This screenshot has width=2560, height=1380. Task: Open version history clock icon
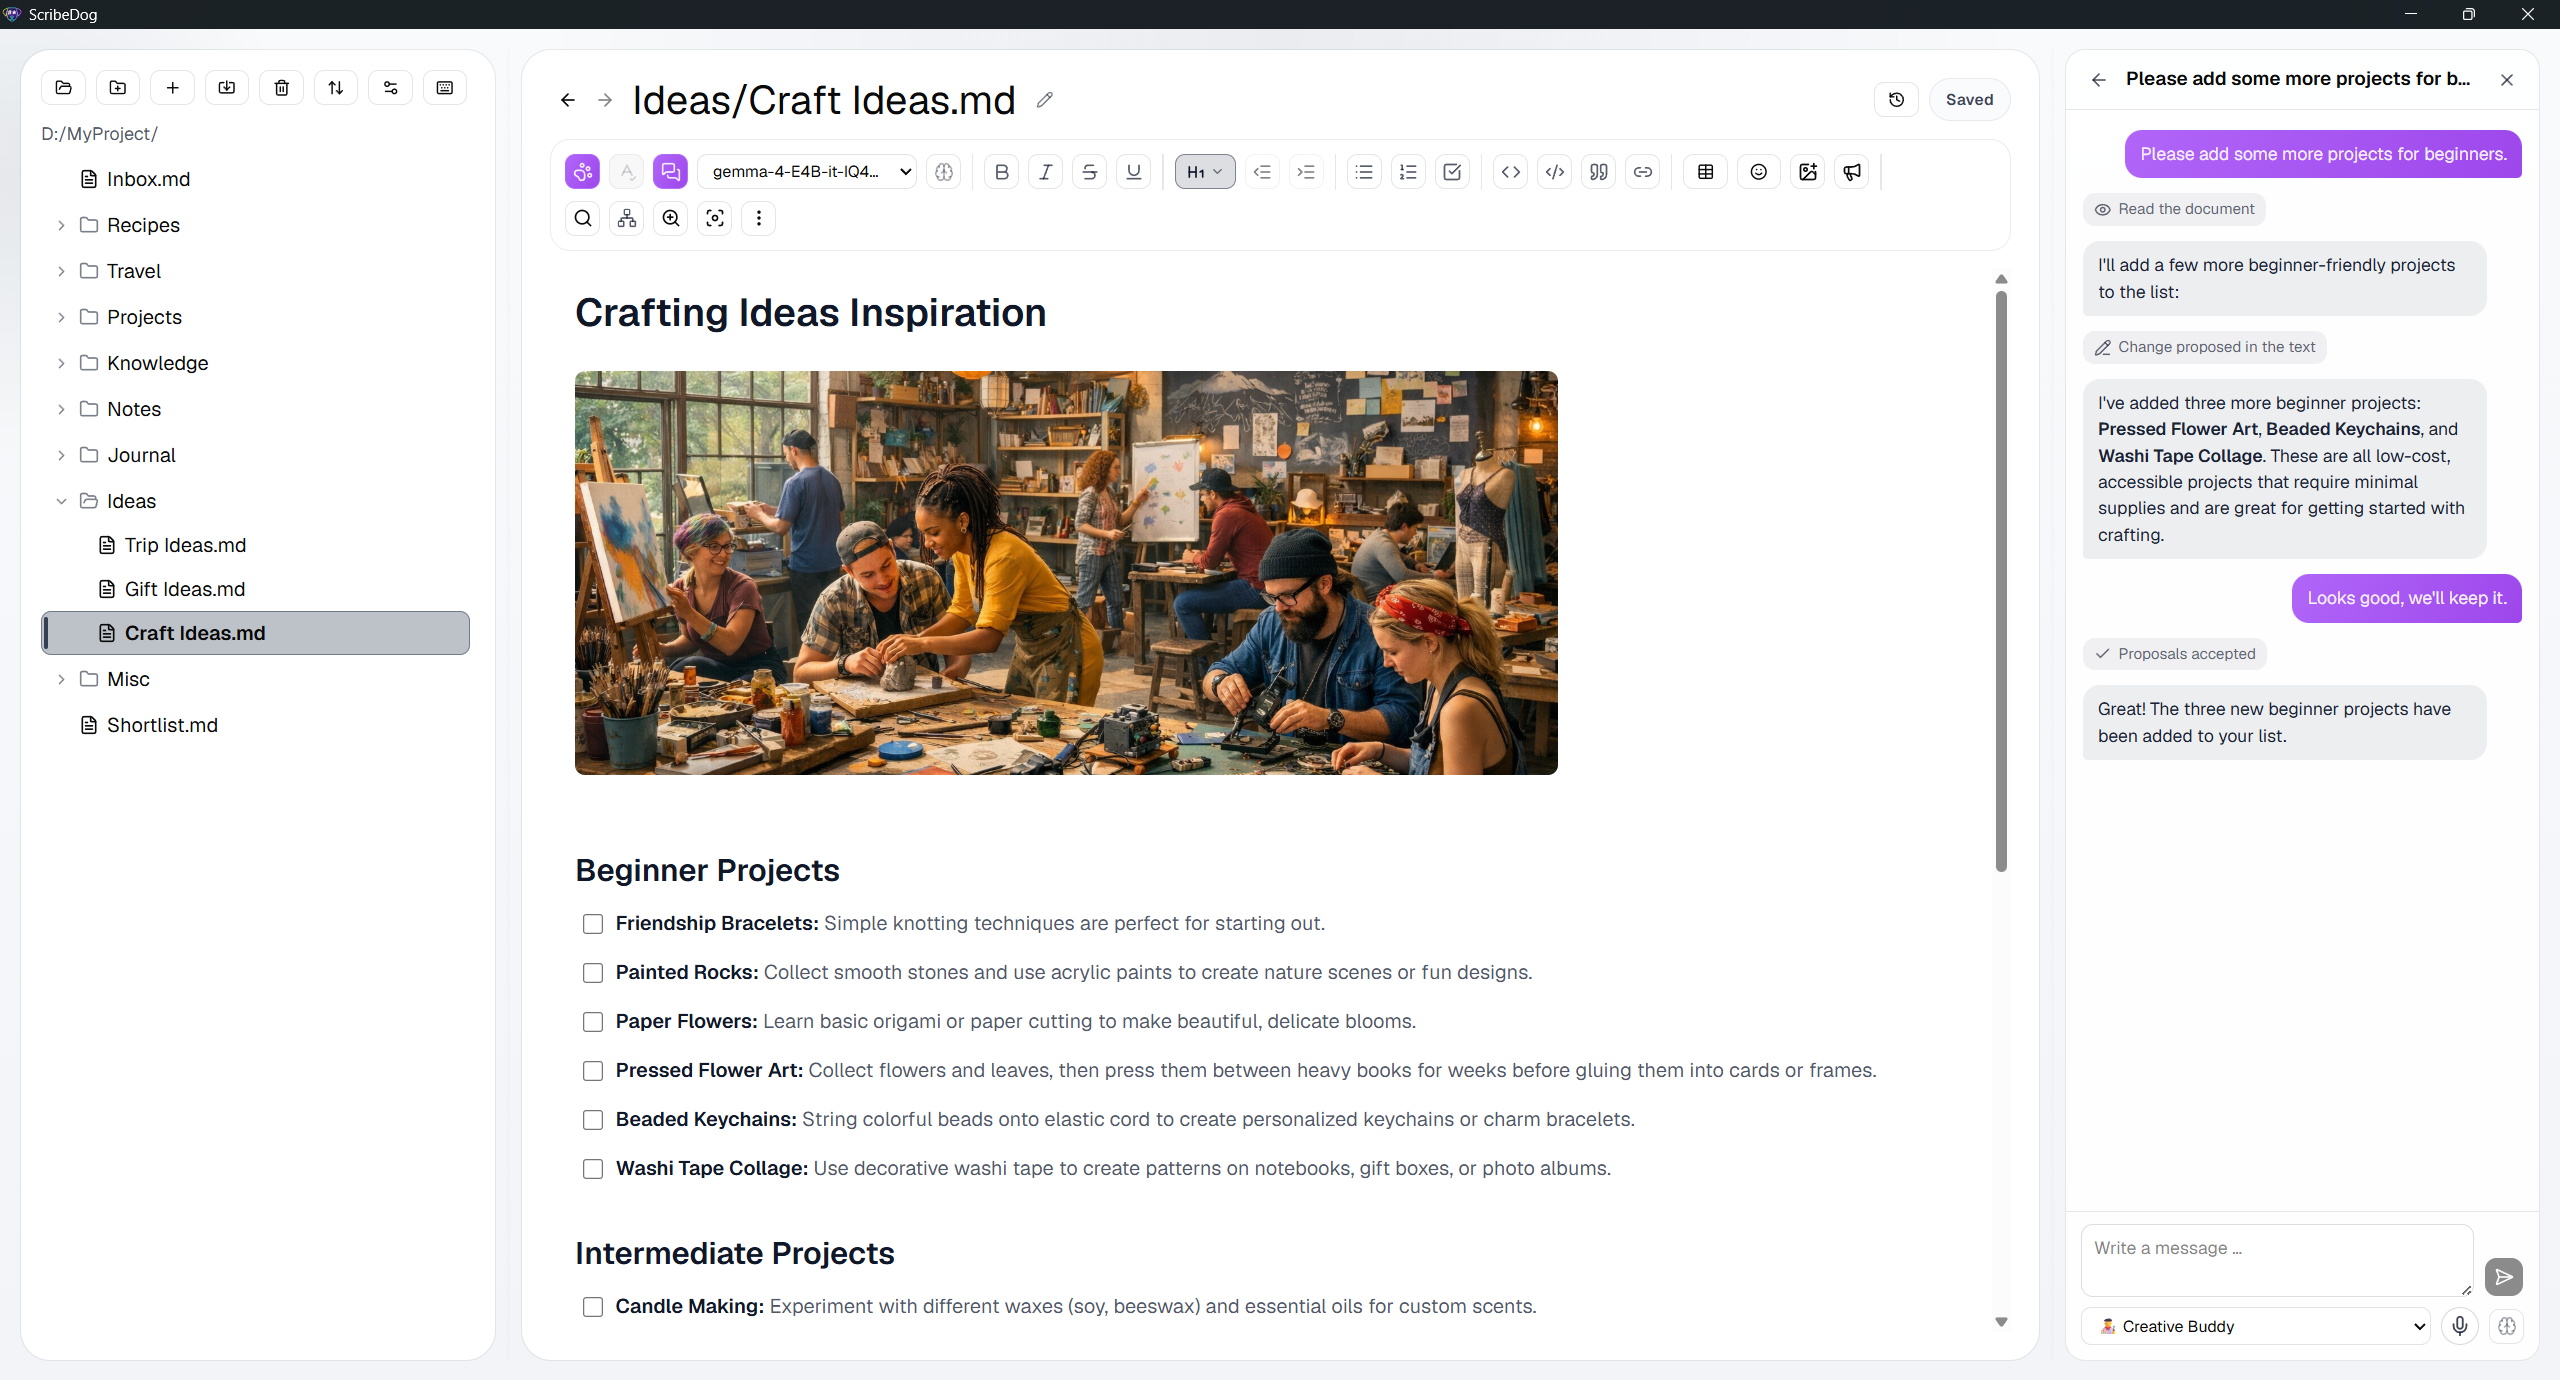1896,100
